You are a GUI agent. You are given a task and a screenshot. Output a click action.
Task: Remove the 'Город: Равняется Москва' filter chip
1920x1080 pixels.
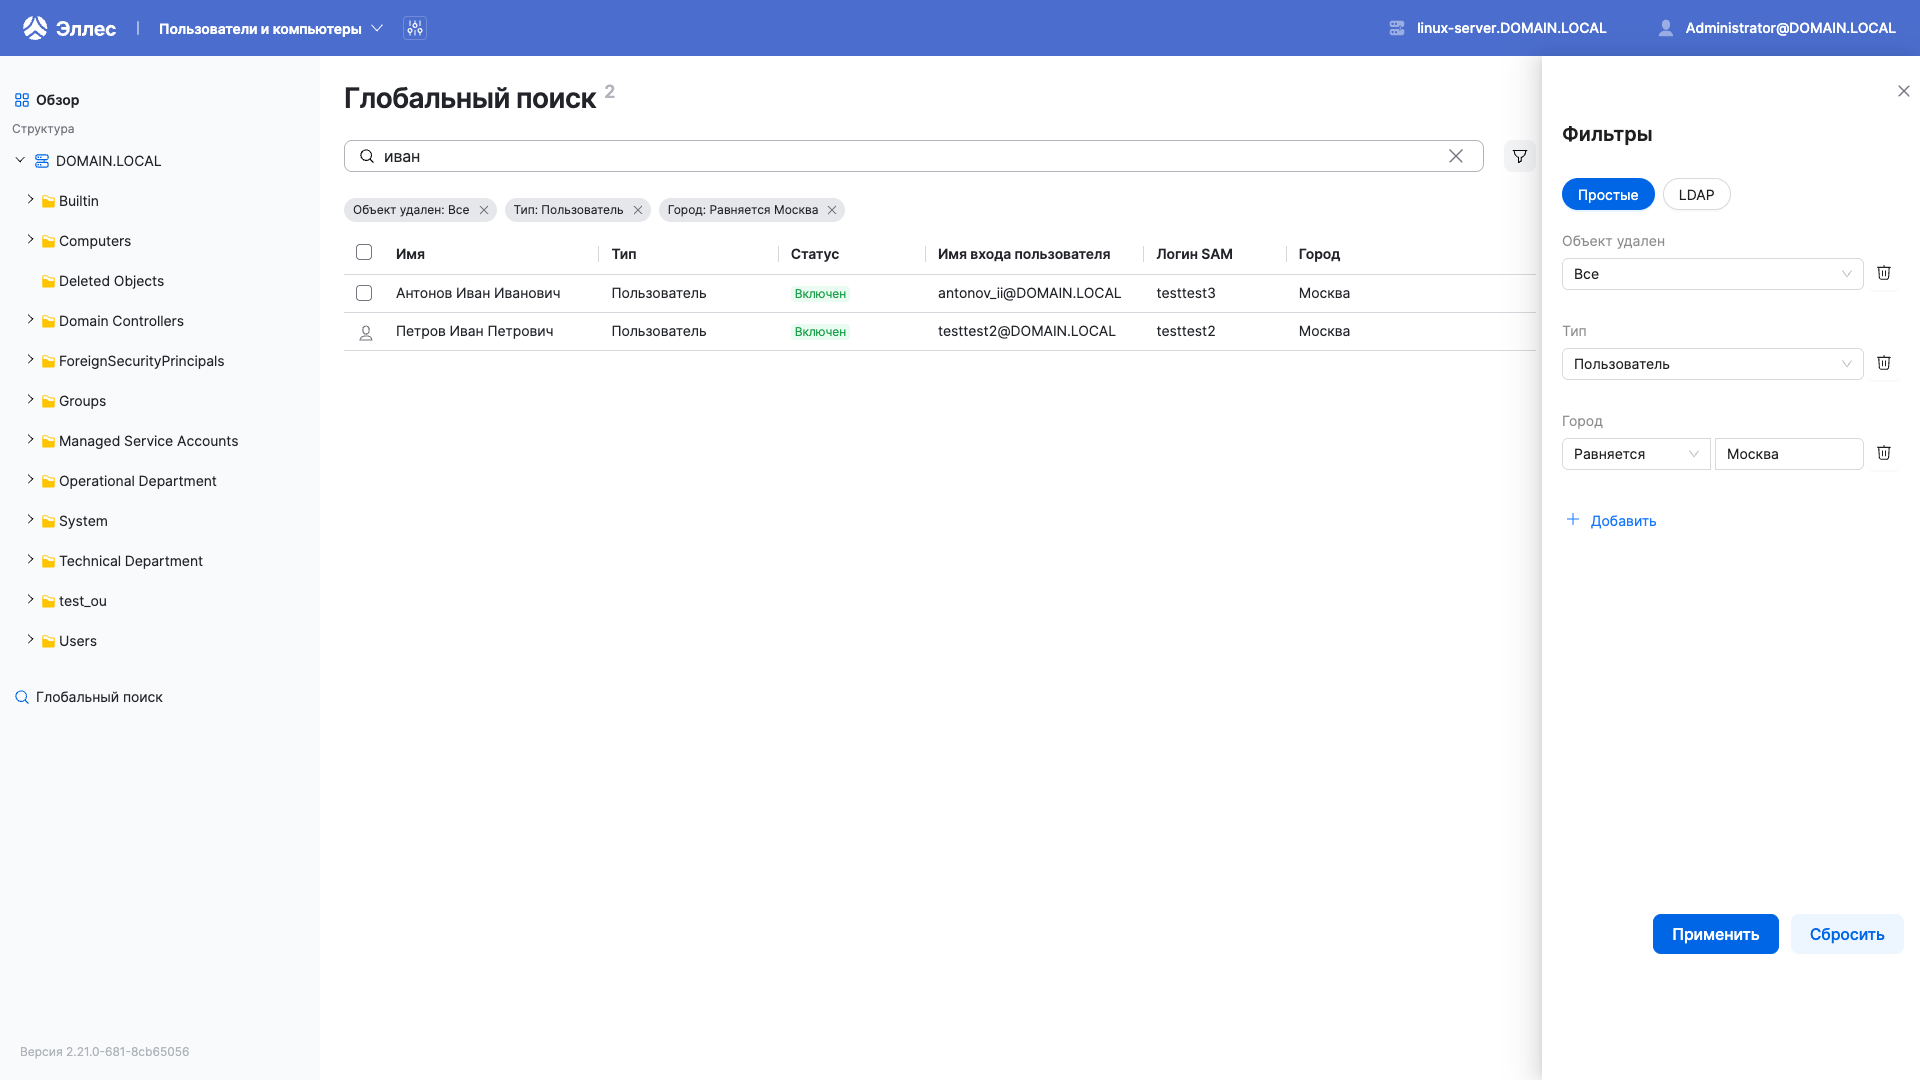832,210
